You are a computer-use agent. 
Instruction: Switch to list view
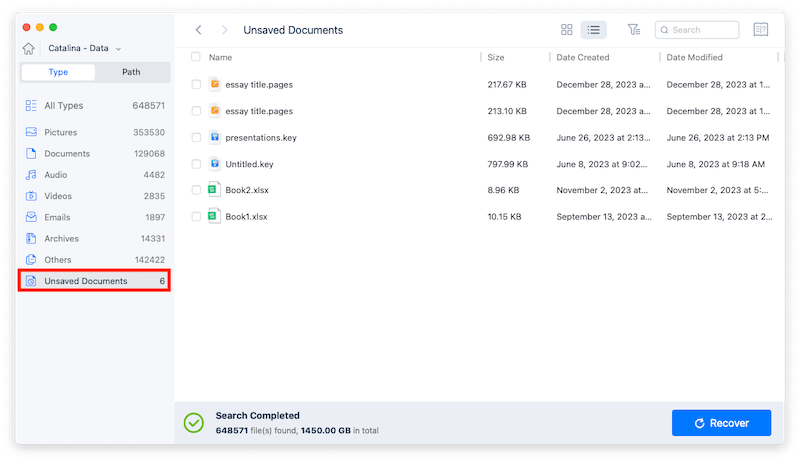(593, 30)
